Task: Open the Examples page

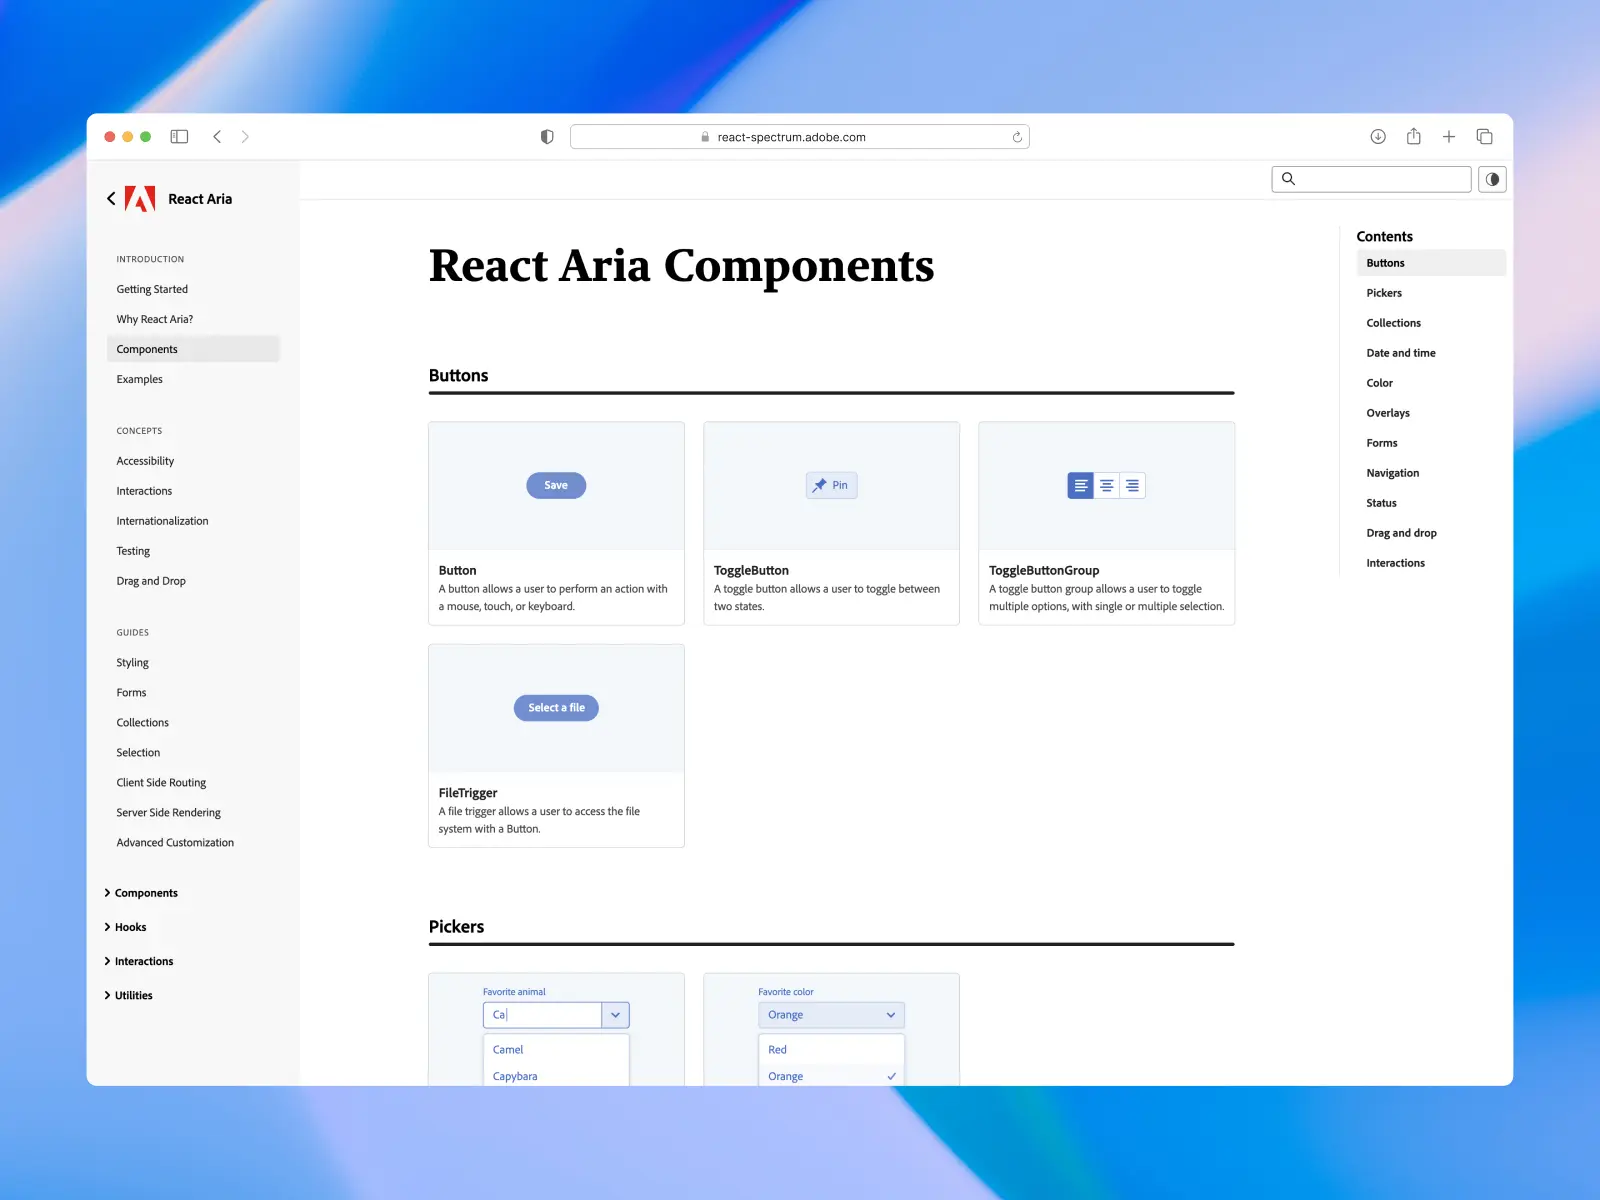Action: 139,379
